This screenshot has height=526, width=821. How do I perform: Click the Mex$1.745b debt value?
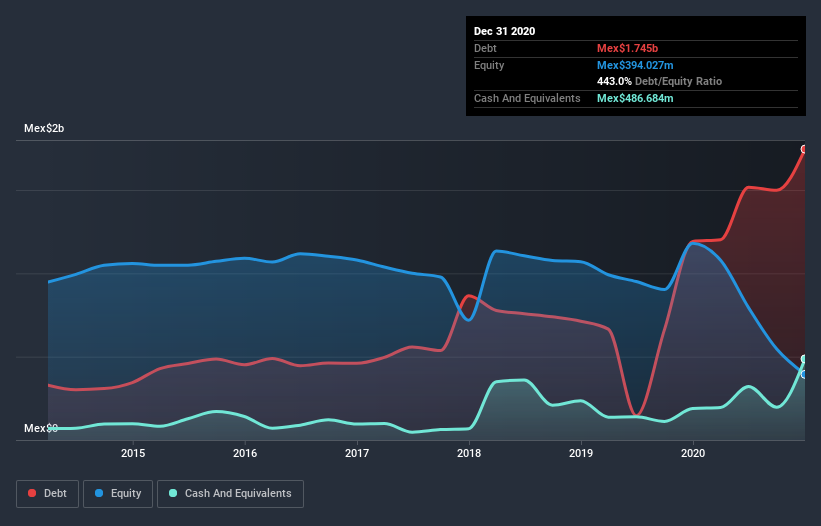tap(627, 48)
